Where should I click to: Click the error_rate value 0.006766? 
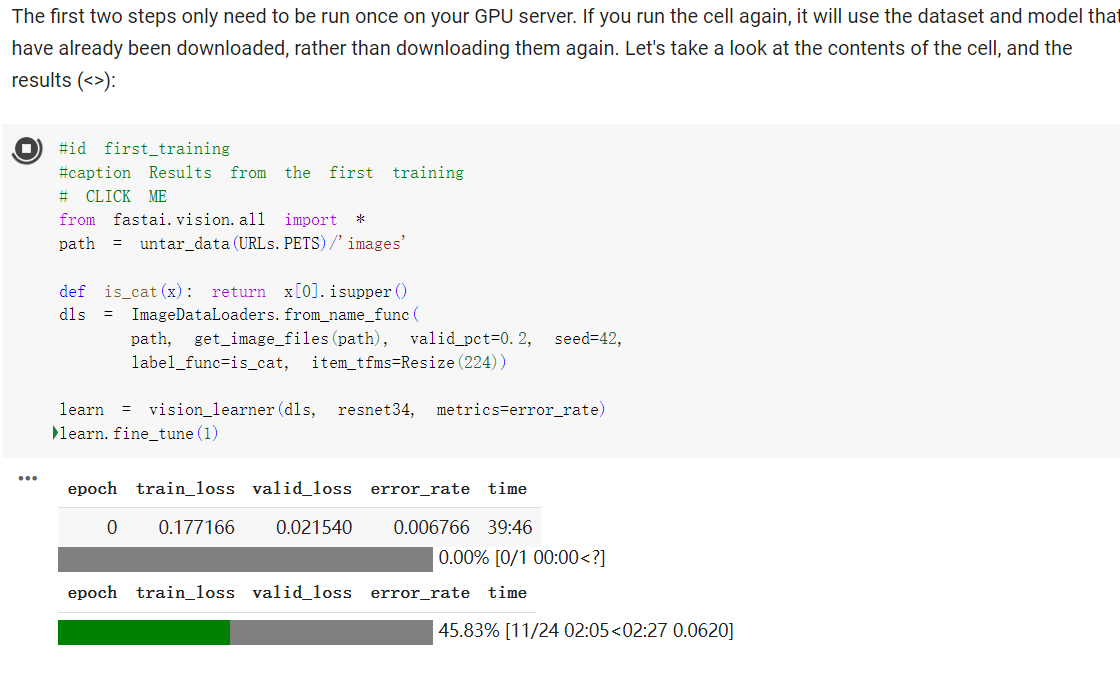pos(431,527)
